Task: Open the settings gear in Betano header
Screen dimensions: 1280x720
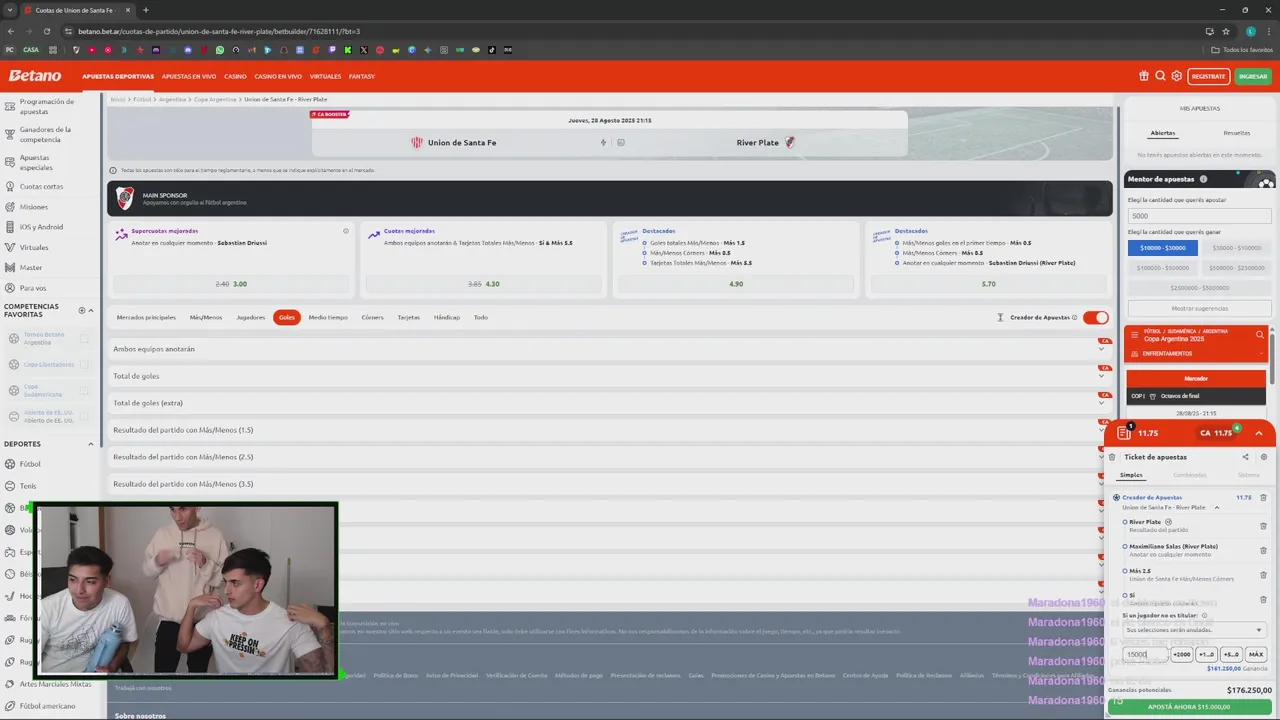Action: [x=1177, y=76]
